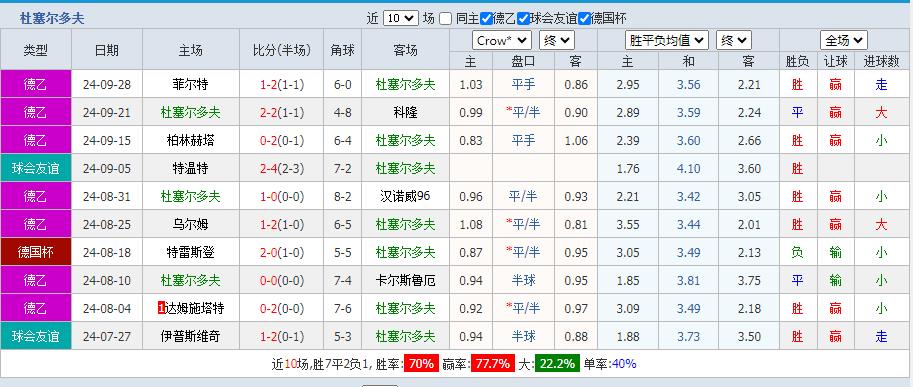This screenshot has width=913, height=387.
Task: Click the 球会友谊 type cell on 24-07-27
Action: pos(36,336)
